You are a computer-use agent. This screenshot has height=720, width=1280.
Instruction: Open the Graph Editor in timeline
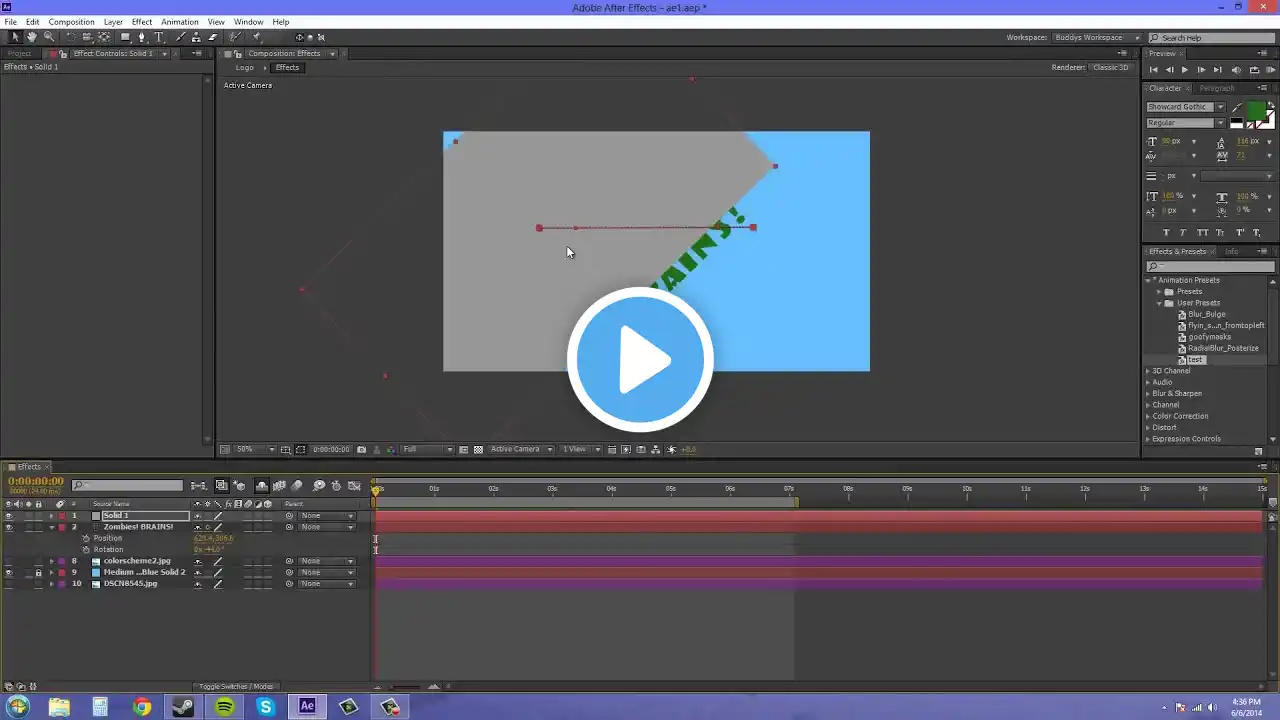coord(354,486)
